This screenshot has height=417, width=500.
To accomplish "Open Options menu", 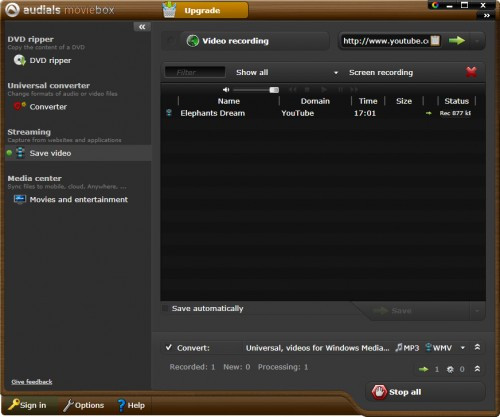I will [x=84, y=405].
